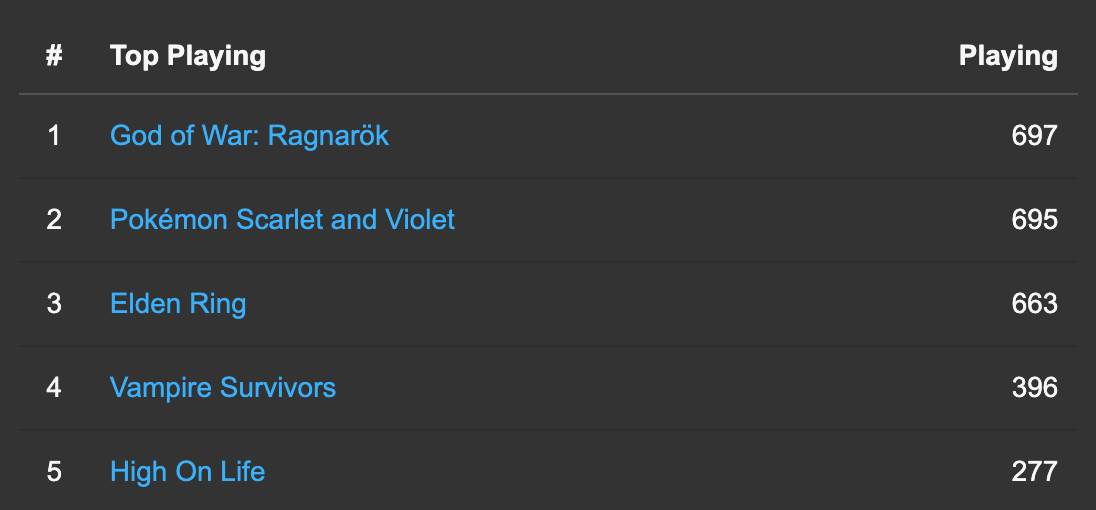Click rank number 1 in the table
Viewport: 1096px width, 510px height.
tap(54, 135)
